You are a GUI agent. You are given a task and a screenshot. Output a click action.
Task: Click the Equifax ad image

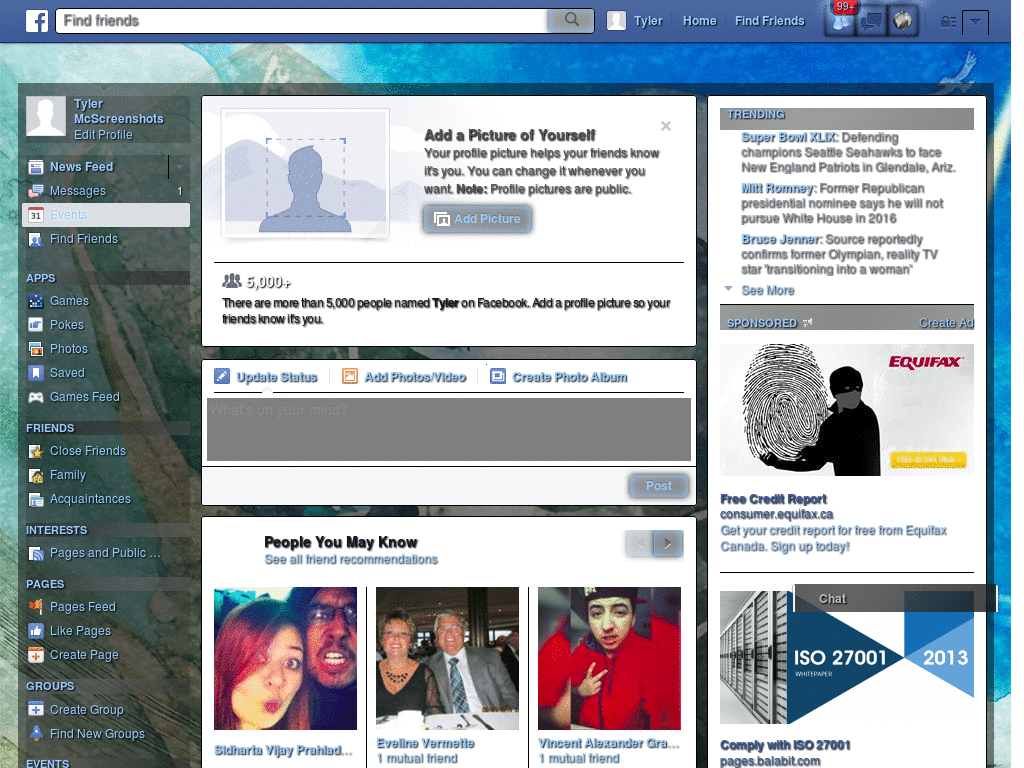click(x=846, y=410)
